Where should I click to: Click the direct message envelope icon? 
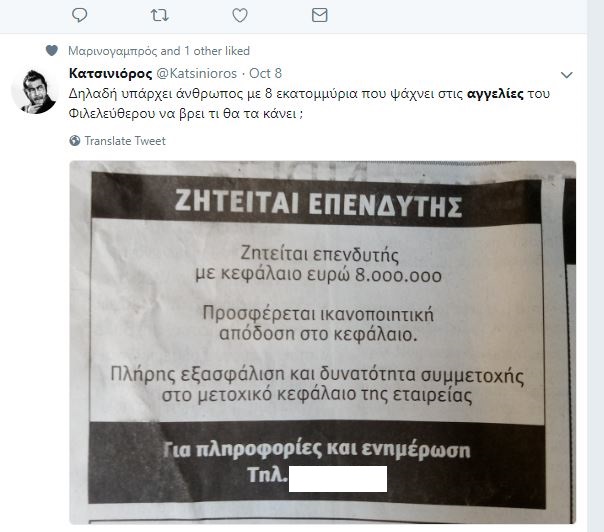319,15
